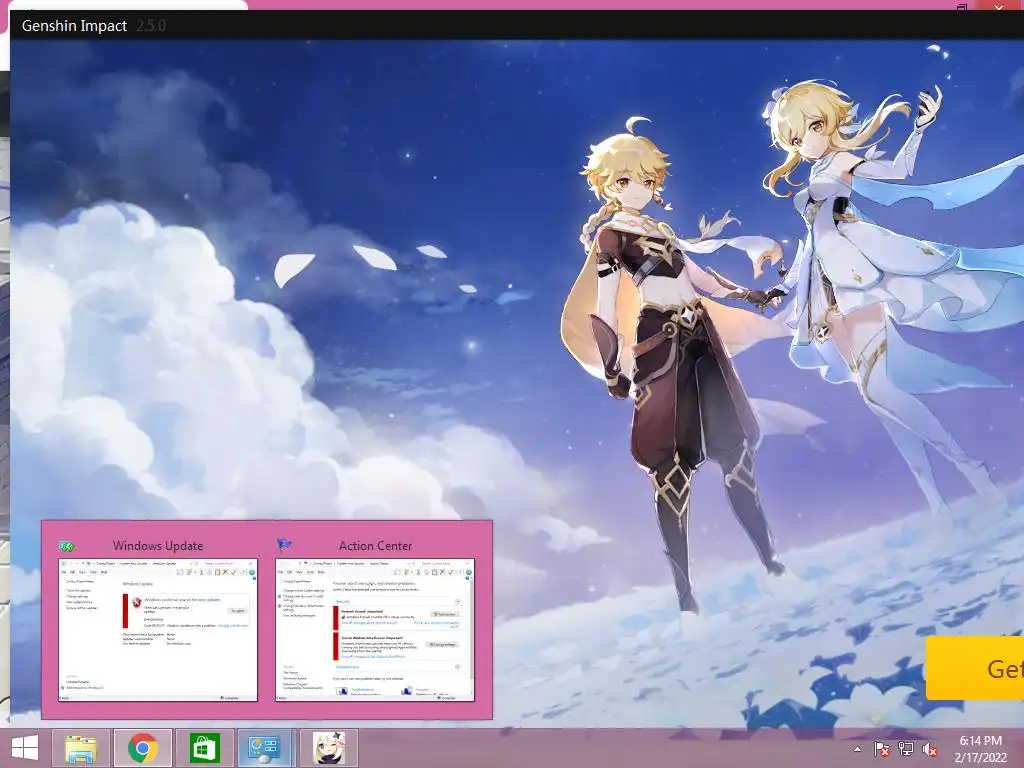Click the Windows Update preview title
Screen dimensions: 1024x768
coord(158,545)
